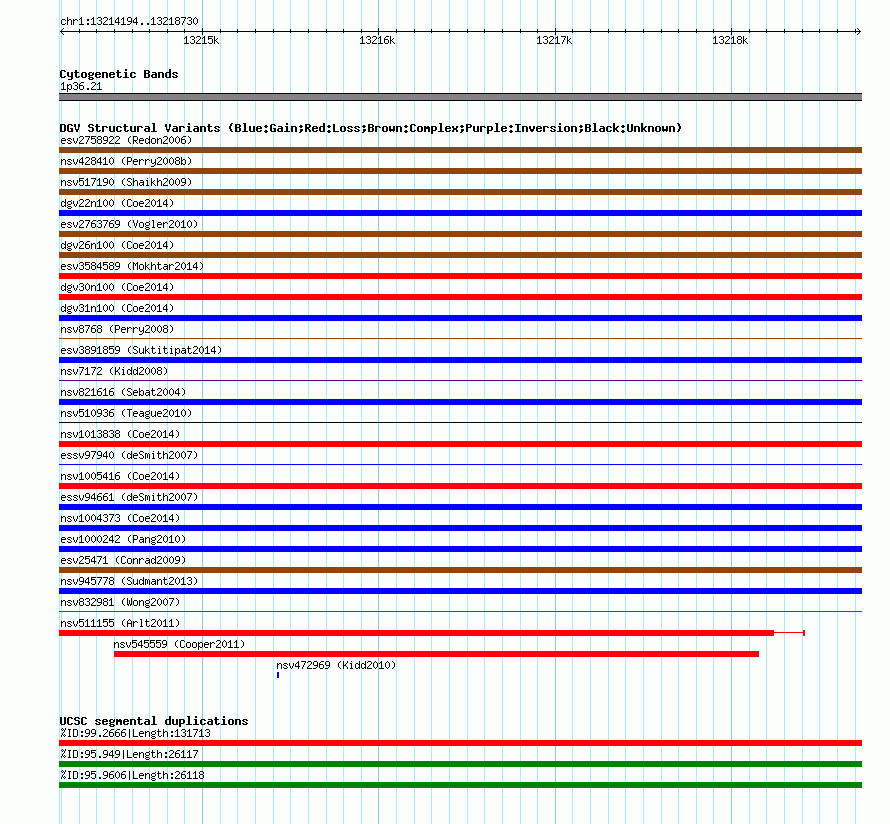Click the 13216k ruler mark
The width and height of the screenshot is (890, 824).
(377, 40)
